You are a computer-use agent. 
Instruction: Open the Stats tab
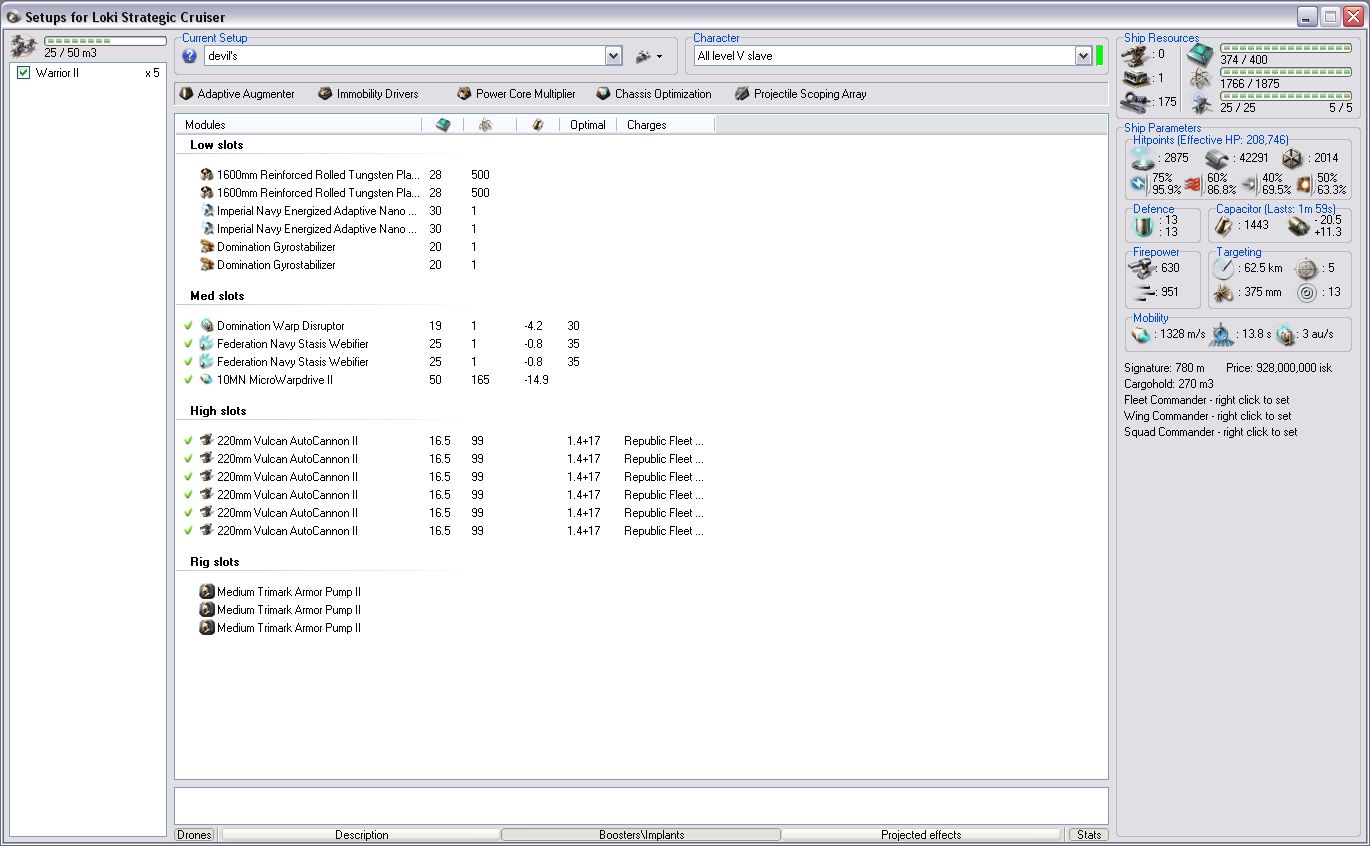coord(1089,835)
